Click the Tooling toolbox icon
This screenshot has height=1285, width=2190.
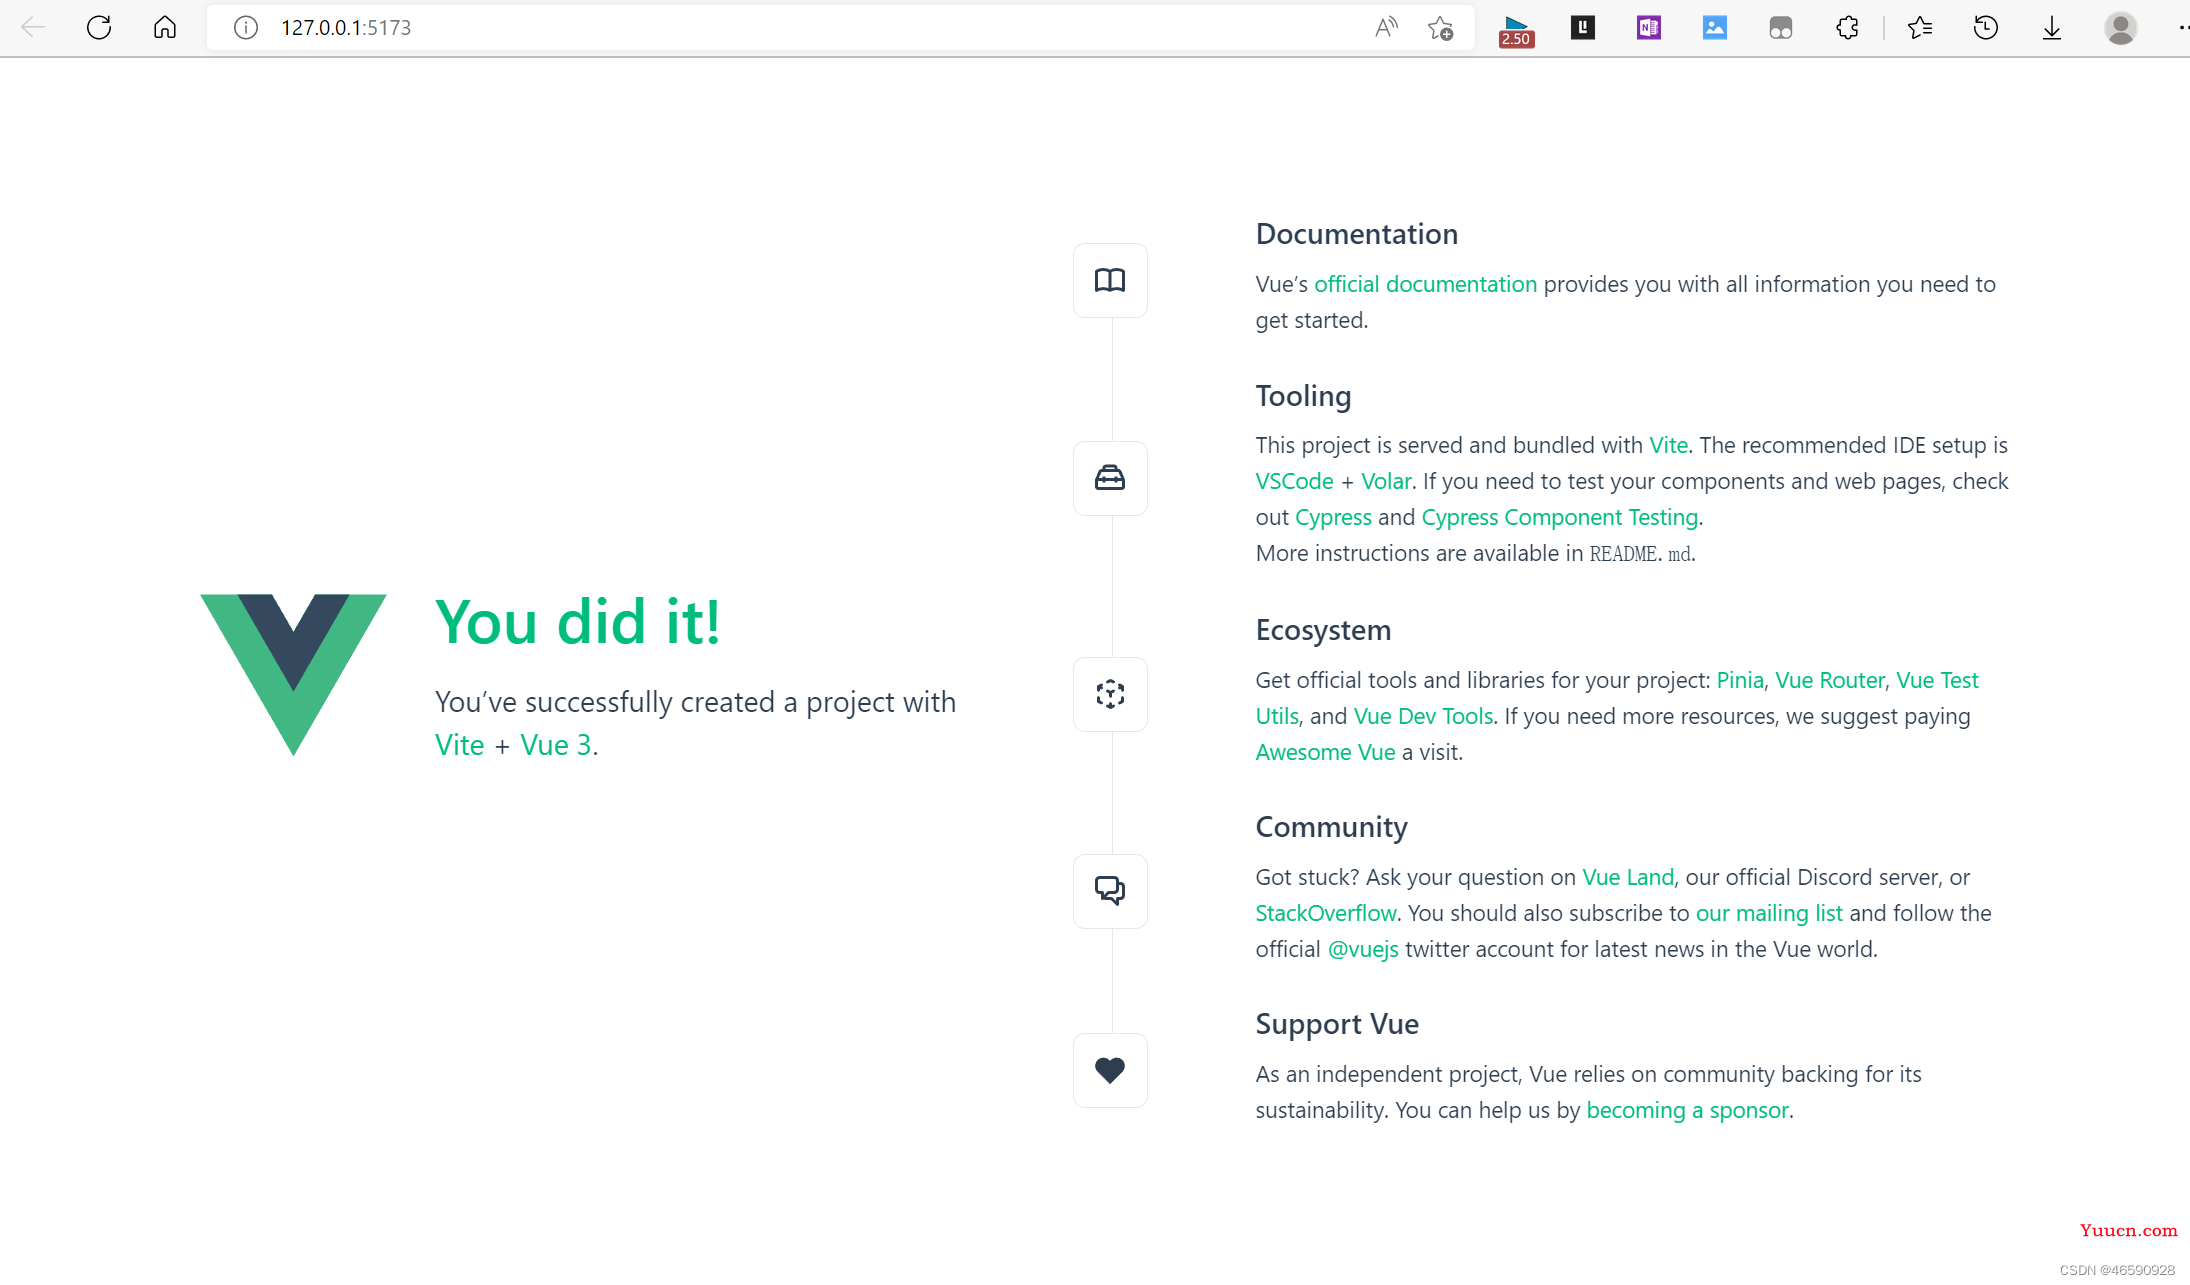coord(1110,478)
